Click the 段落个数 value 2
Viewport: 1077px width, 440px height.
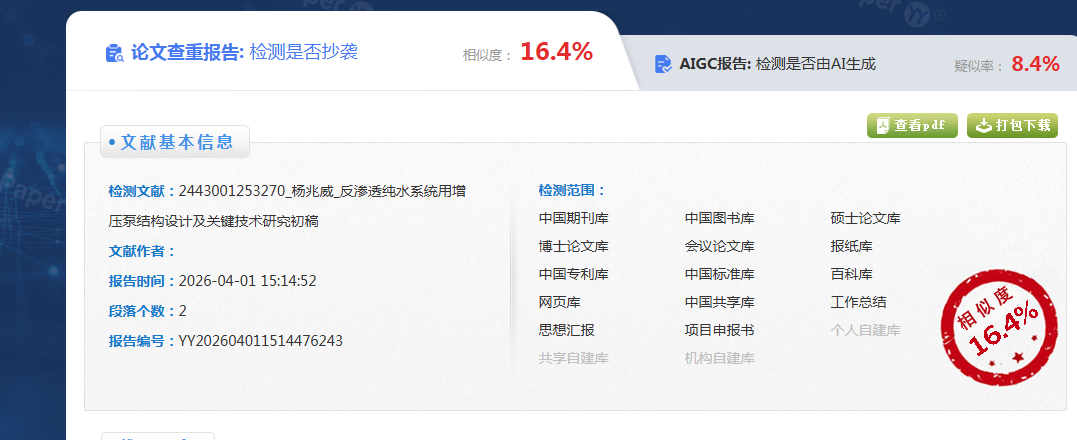tap(183, 311)
